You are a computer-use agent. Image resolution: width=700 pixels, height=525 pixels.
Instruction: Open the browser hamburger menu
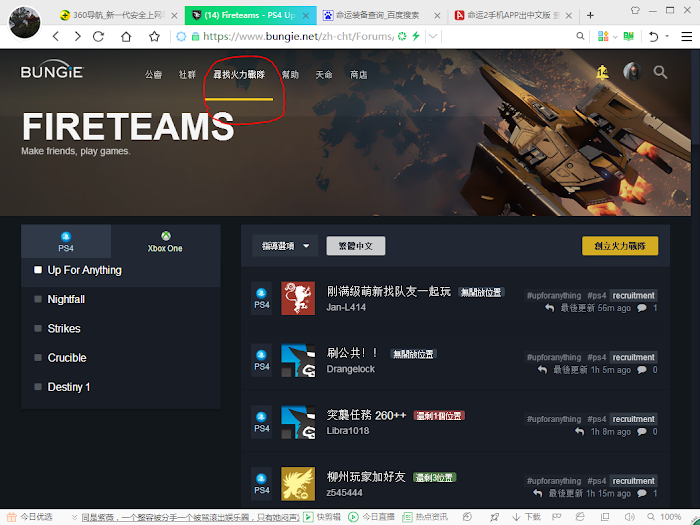point(687,37)
